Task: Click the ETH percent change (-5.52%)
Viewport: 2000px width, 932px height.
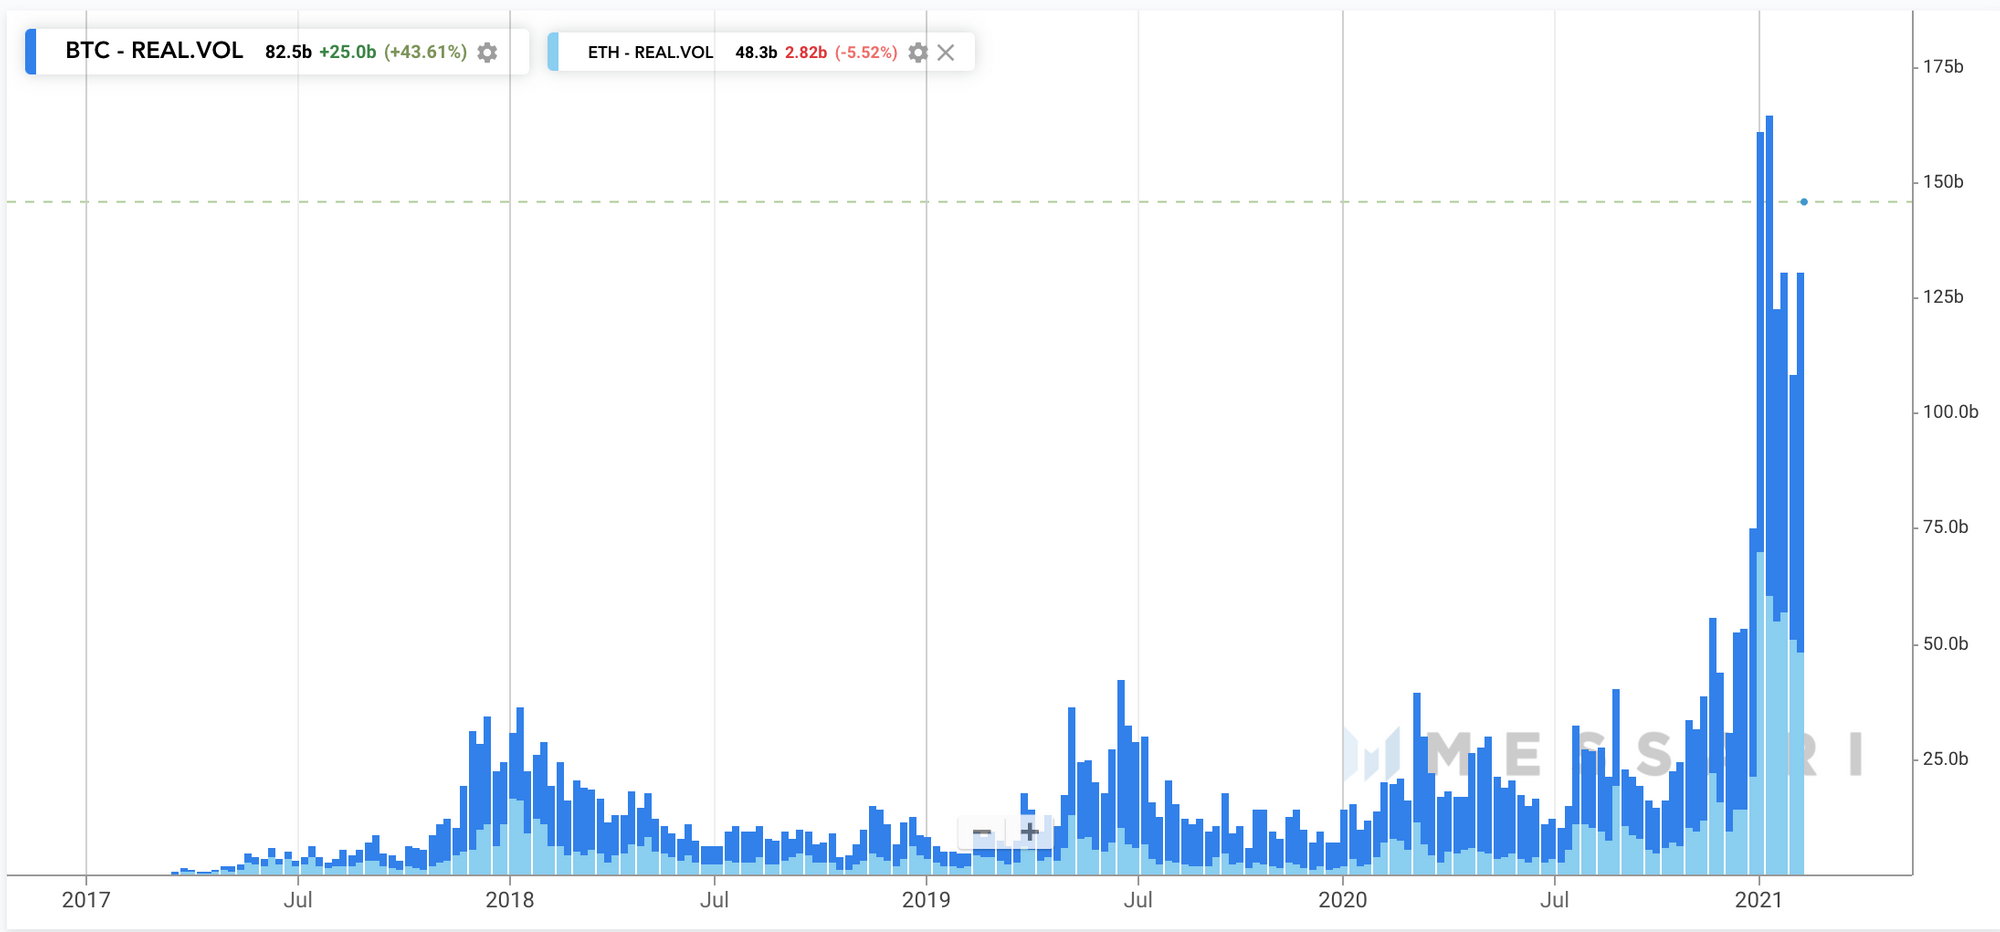Action: 866,52
